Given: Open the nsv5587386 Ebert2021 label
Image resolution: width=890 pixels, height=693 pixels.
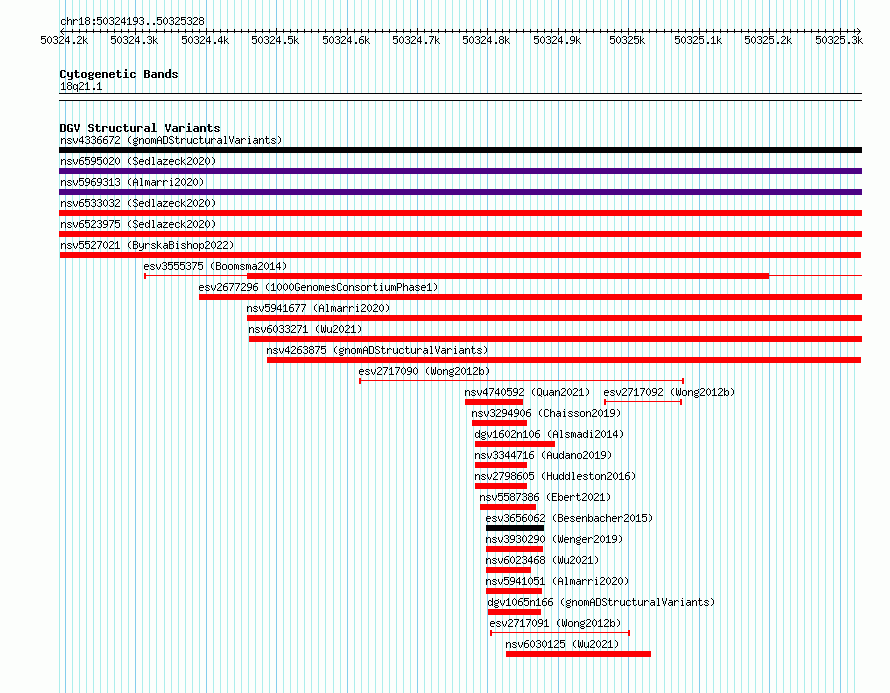Looking at the screenshot, I should [545, 497].
